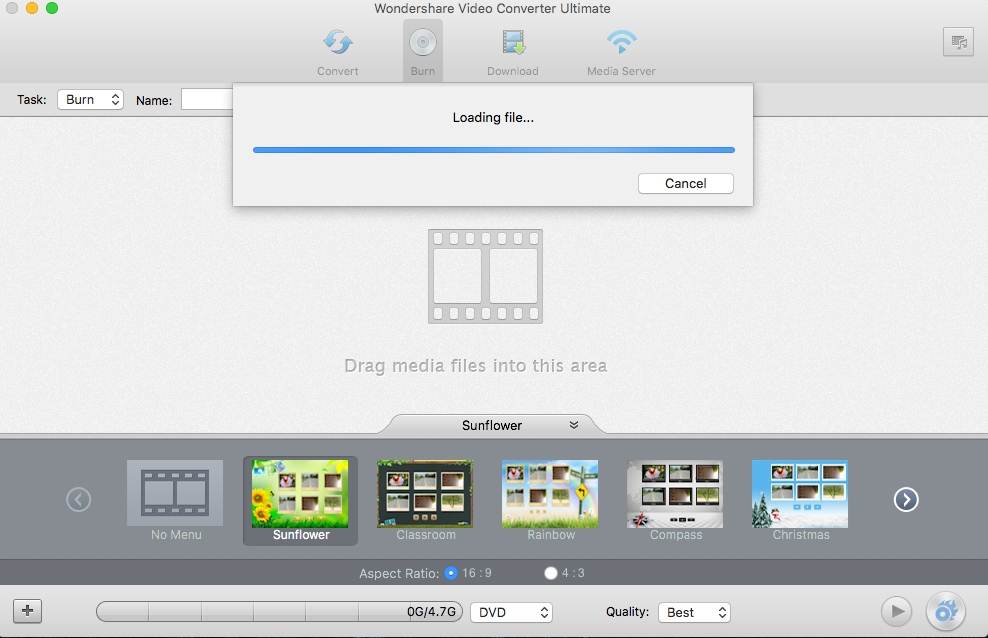Choose the Classroom menu template

click(425, 501)
